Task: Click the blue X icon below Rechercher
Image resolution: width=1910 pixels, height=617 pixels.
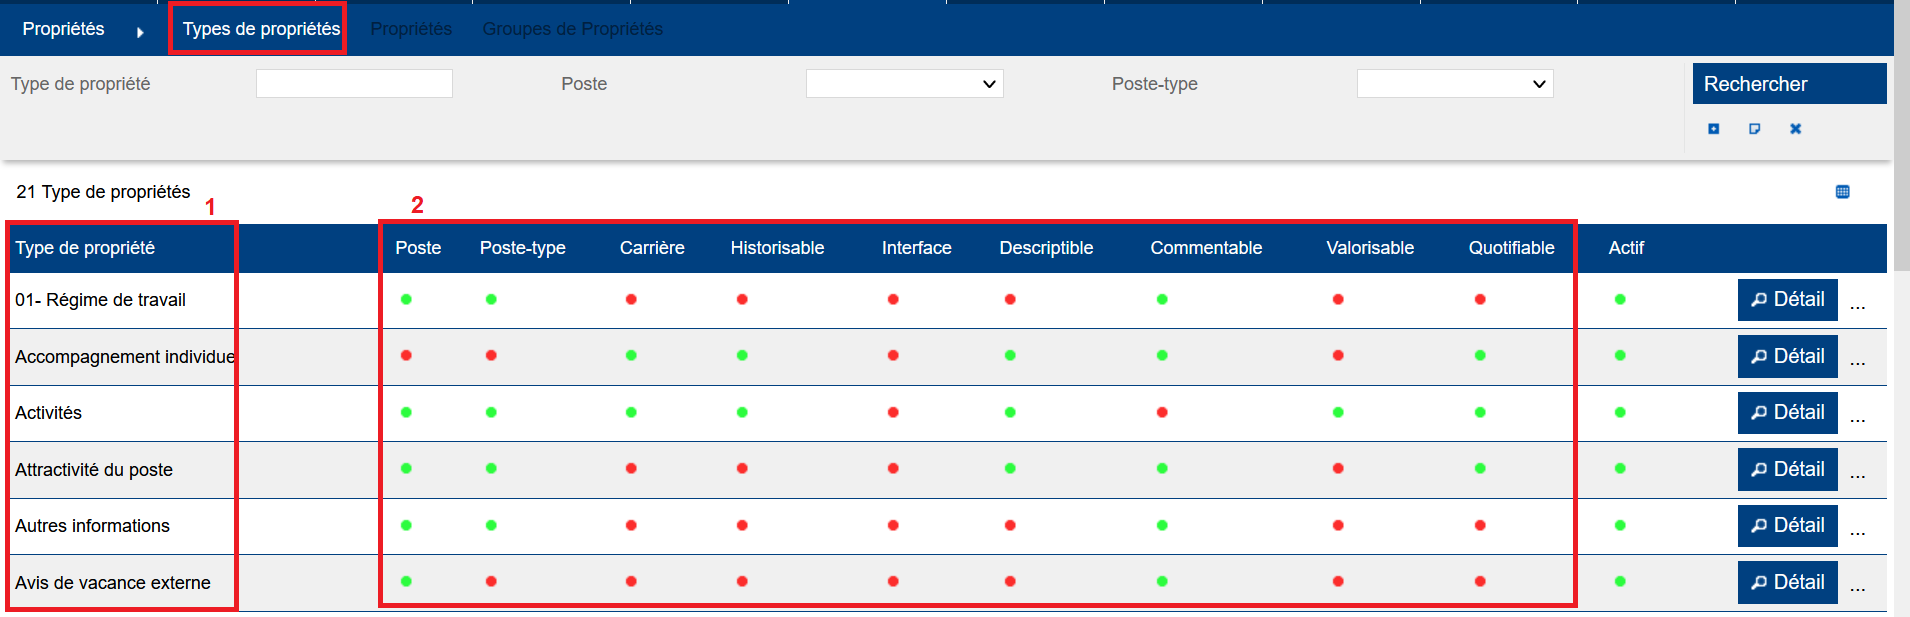Action: point(1795,129)
